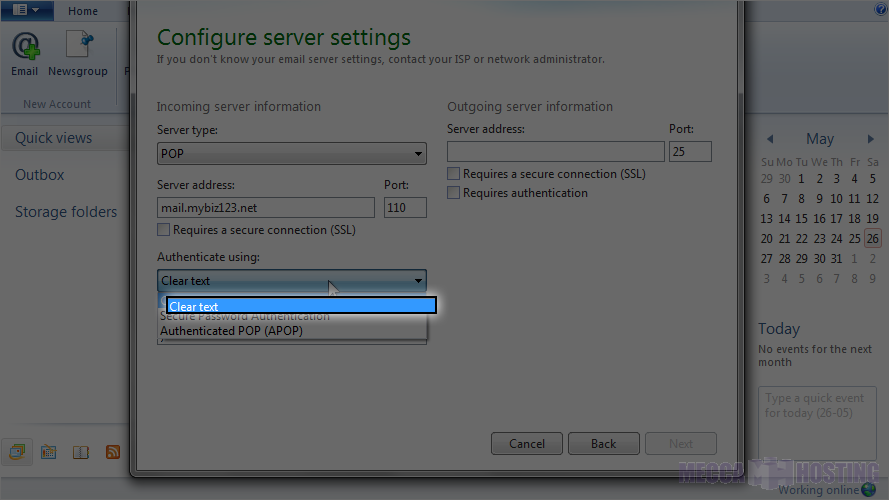Open the Mail view icon in the bottom shortcuts
The height and width of the screenshot is (500, 889).
[x=17, y=452]
